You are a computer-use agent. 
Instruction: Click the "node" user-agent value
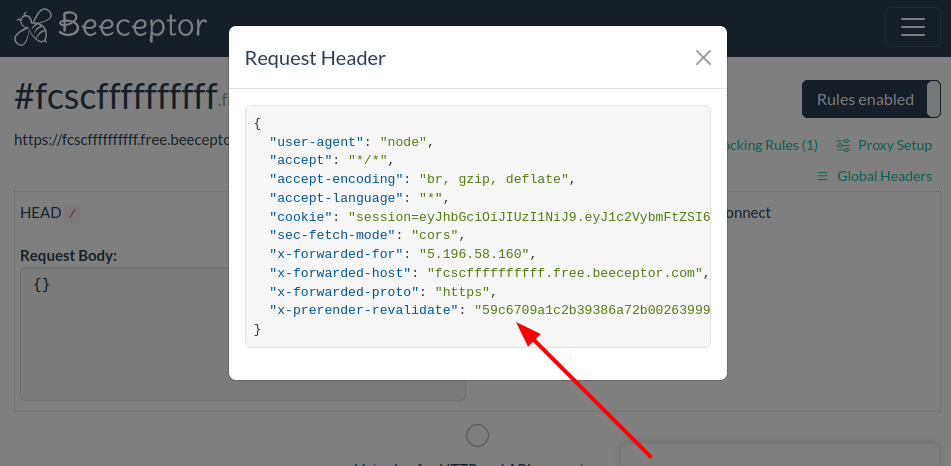403,142
